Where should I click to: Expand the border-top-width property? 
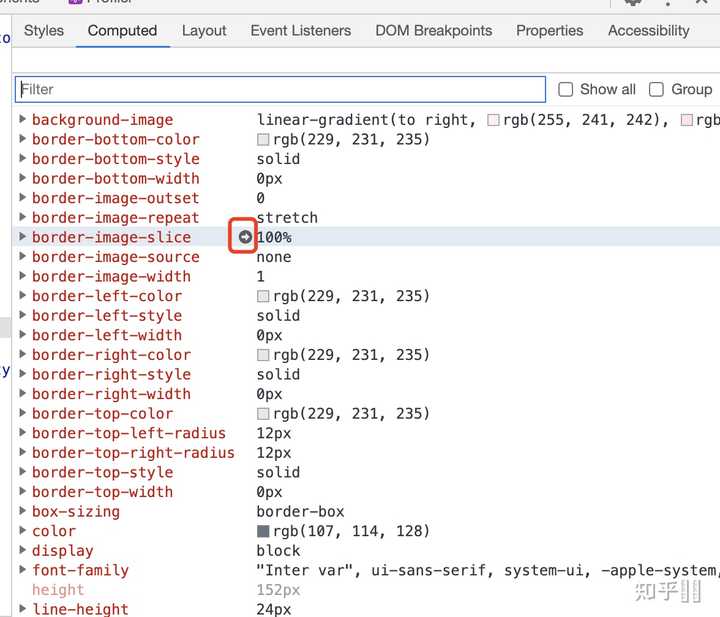point(22,491)
